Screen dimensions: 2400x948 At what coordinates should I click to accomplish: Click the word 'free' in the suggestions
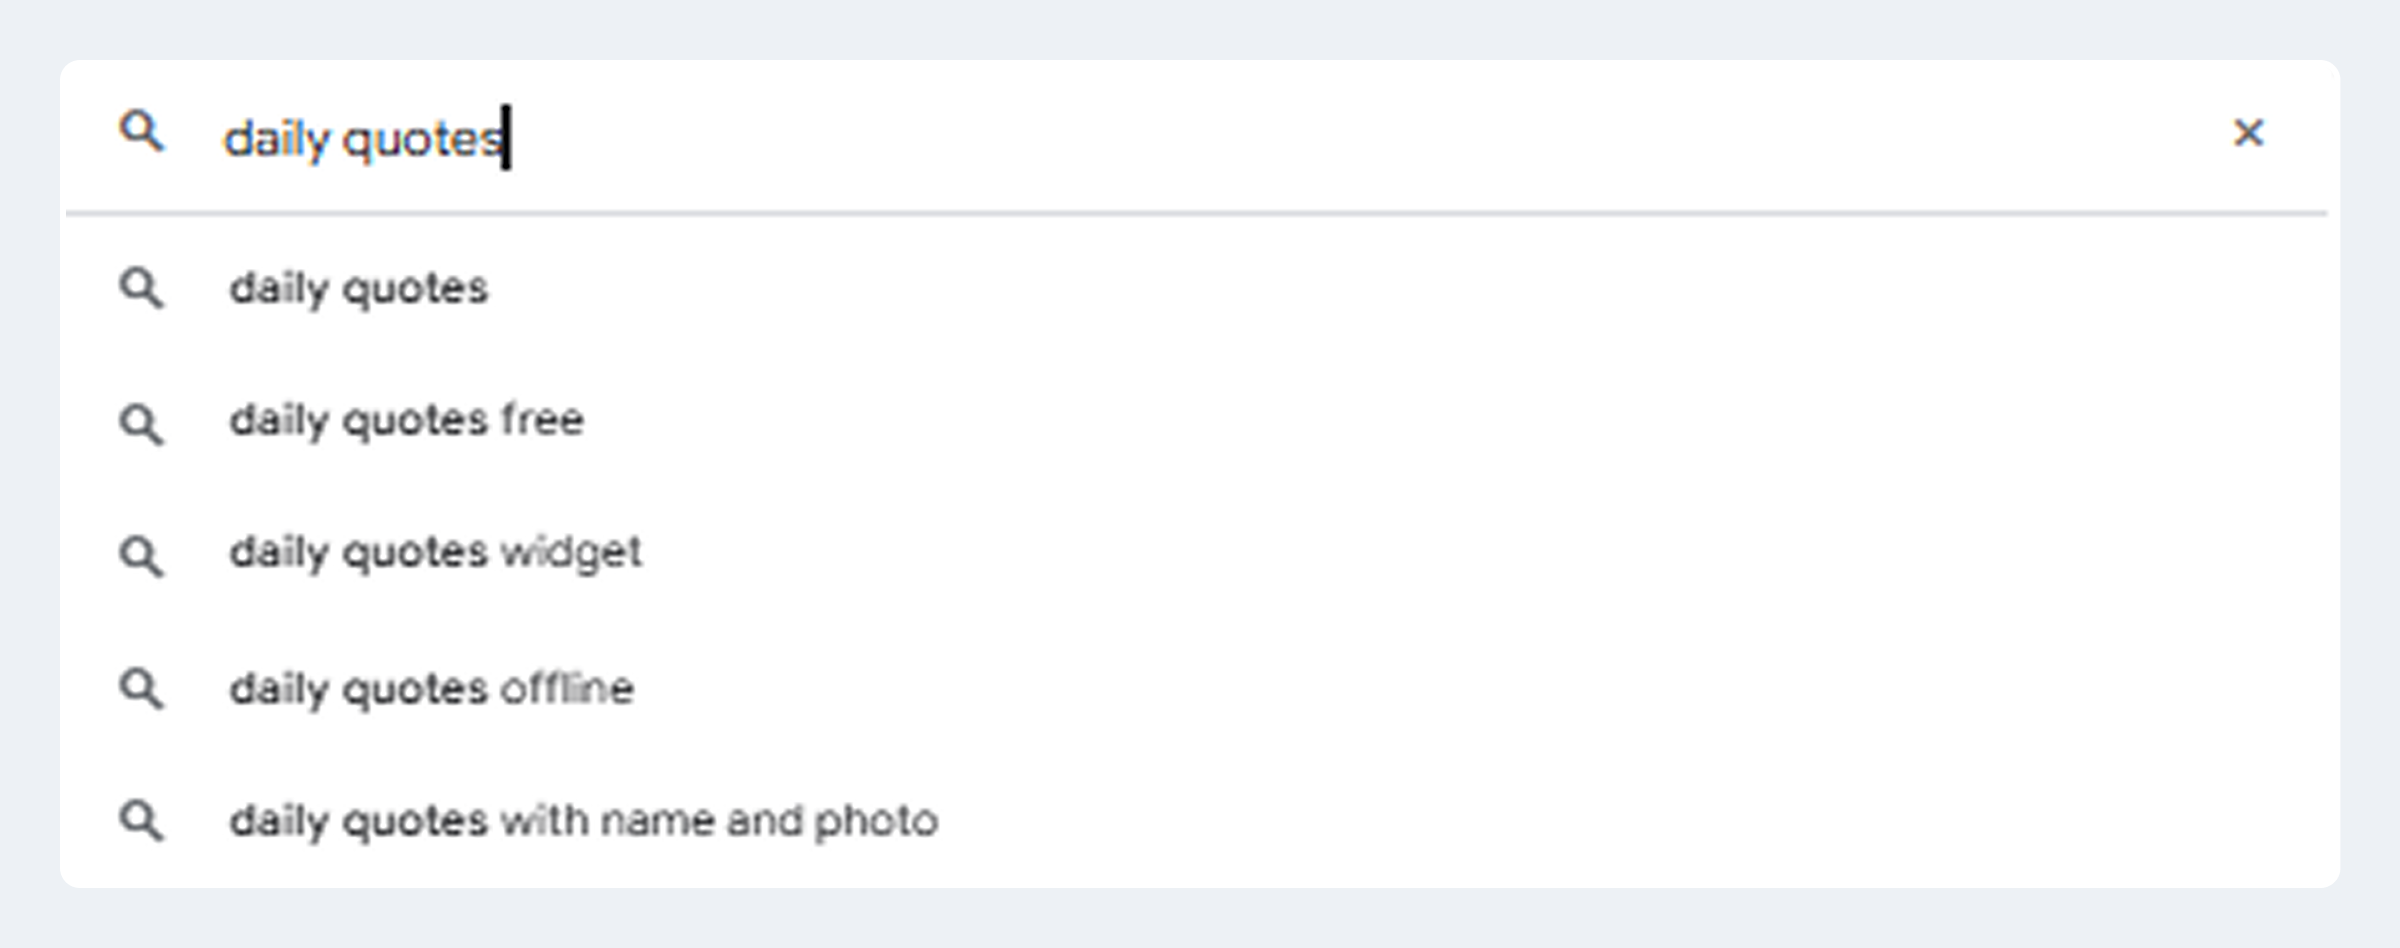pos(542,420)
